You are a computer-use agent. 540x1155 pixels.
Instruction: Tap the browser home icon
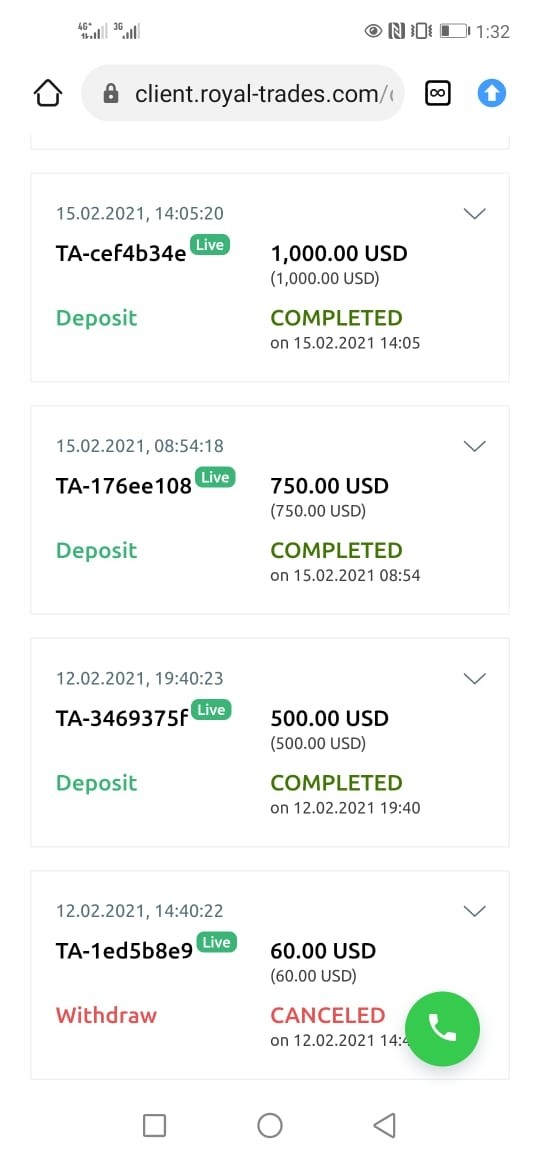[x=48, y=94]
